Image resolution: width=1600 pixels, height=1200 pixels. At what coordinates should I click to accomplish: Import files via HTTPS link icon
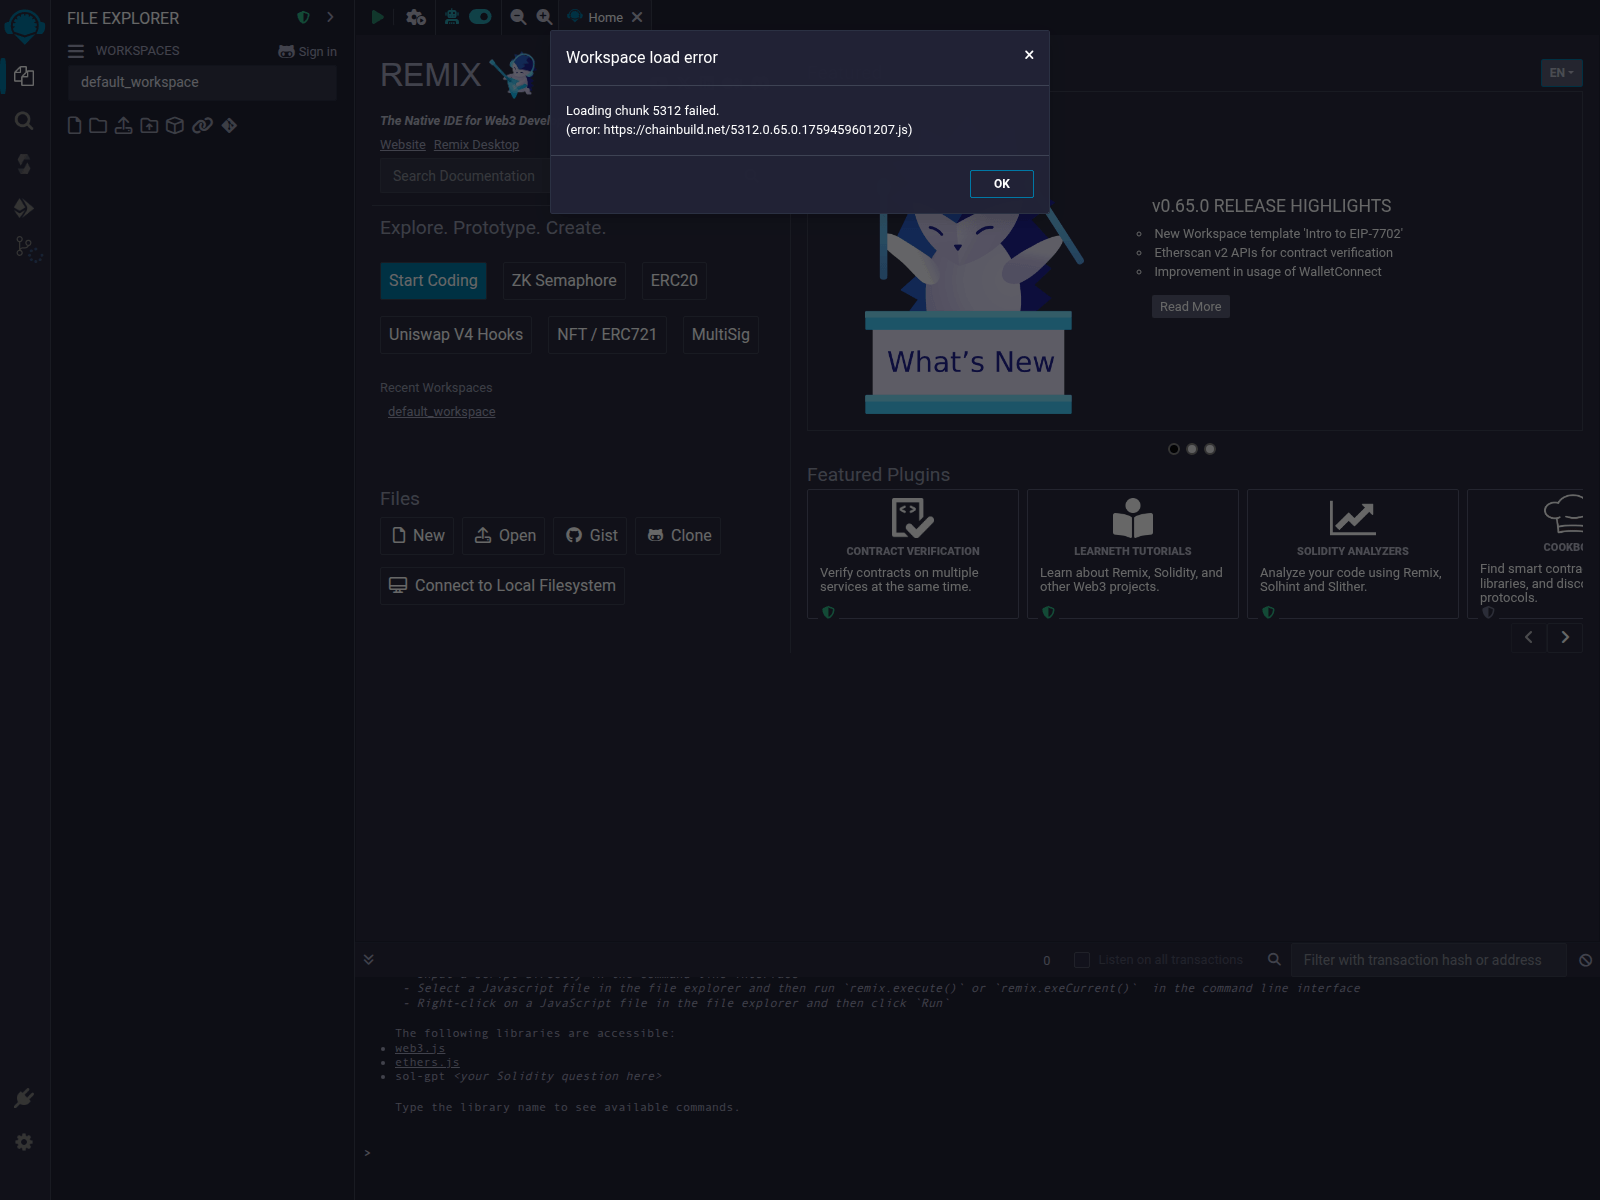pos(202,125)
